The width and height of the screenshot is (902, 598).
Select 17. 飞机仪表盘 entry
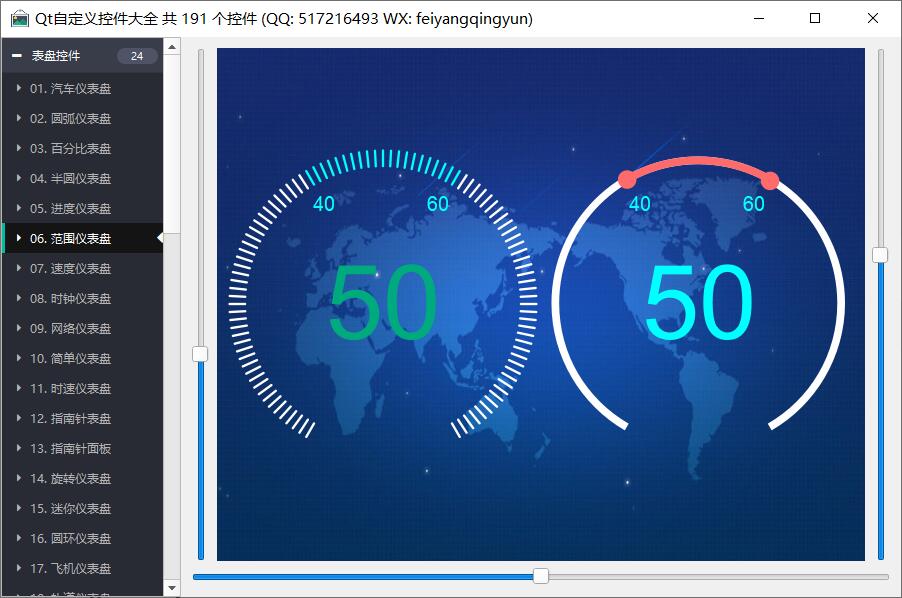[70, 568]
